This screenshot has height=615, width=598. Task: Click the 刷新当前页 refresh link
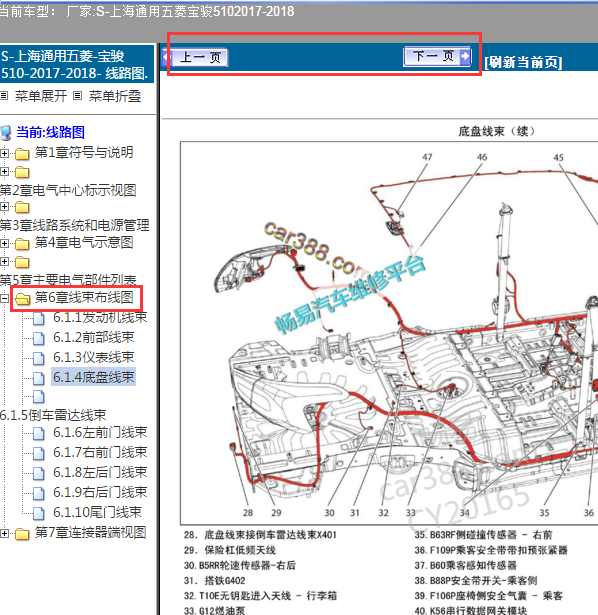(523, 62)
